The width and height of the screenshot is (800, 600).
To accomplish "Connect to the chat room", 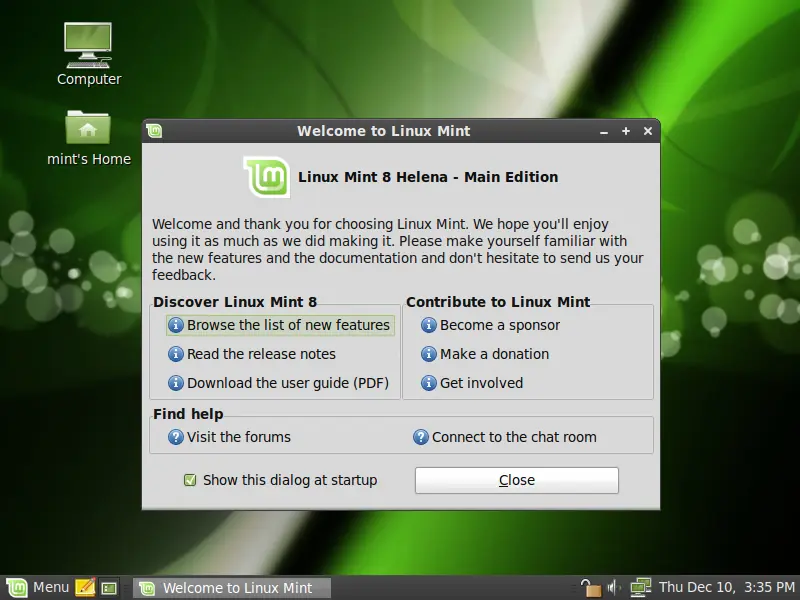I will [505, 437].
